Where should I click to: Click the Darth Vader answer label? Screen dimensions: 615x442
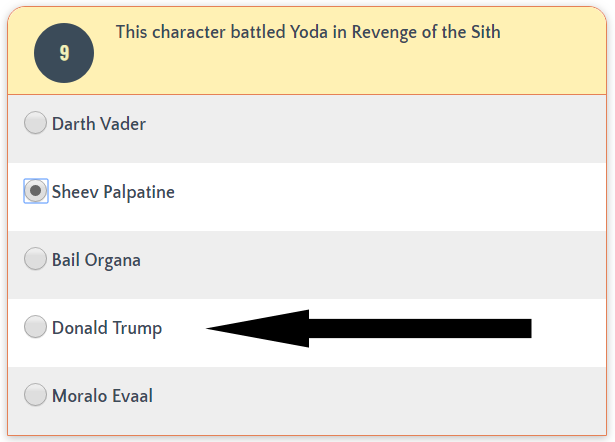[x=98, y=124]
